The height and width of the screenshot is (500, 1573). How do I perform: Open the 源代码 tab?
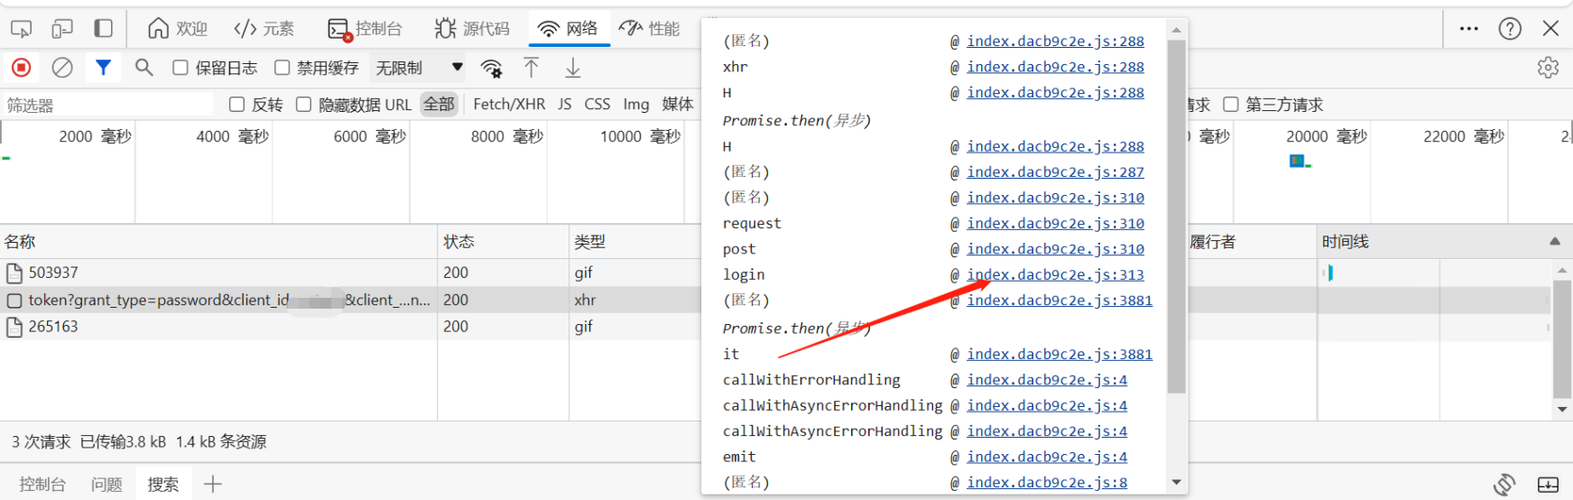click(472, 29)
